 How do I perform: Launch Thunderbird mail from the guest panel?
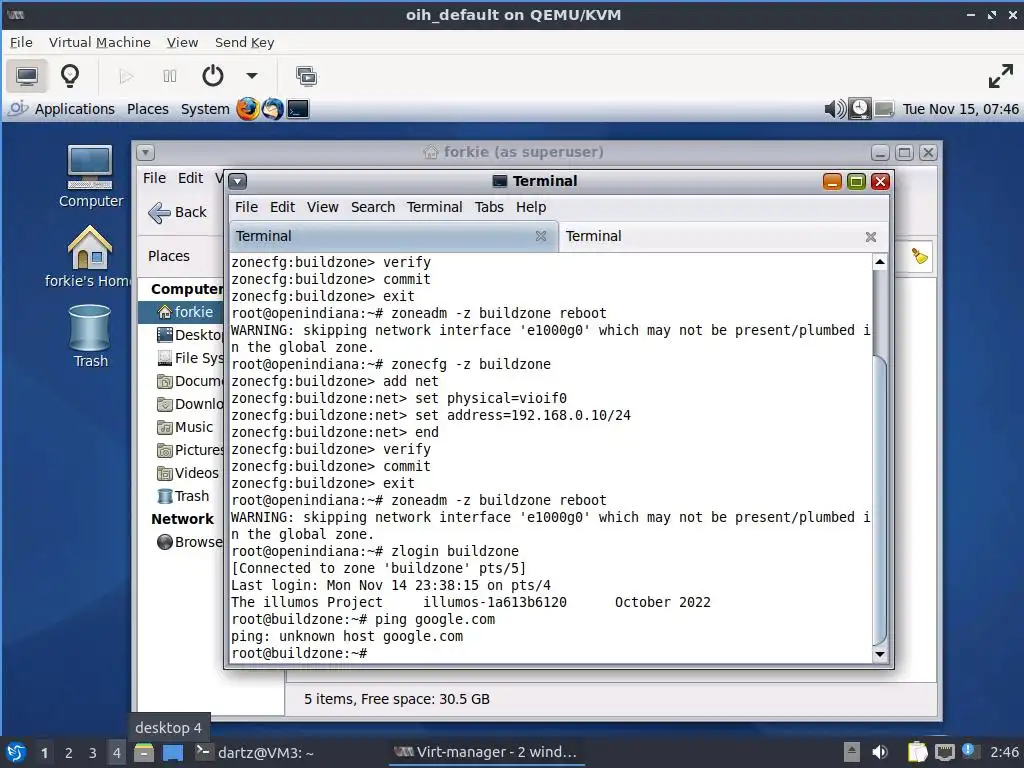coord(273,109)
